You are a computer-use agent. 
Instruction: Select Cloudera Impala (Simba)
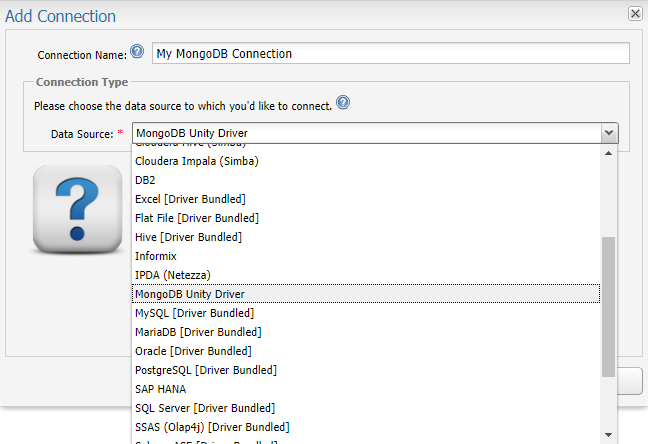tap(366, 161)
